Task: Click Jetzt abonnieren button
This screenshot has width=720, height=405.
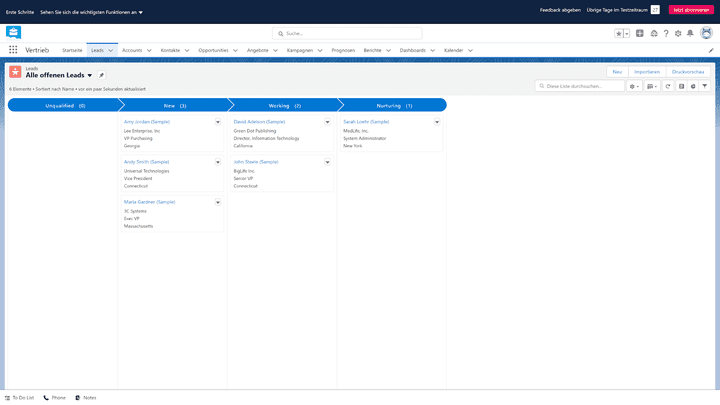Action: [691, 10]
